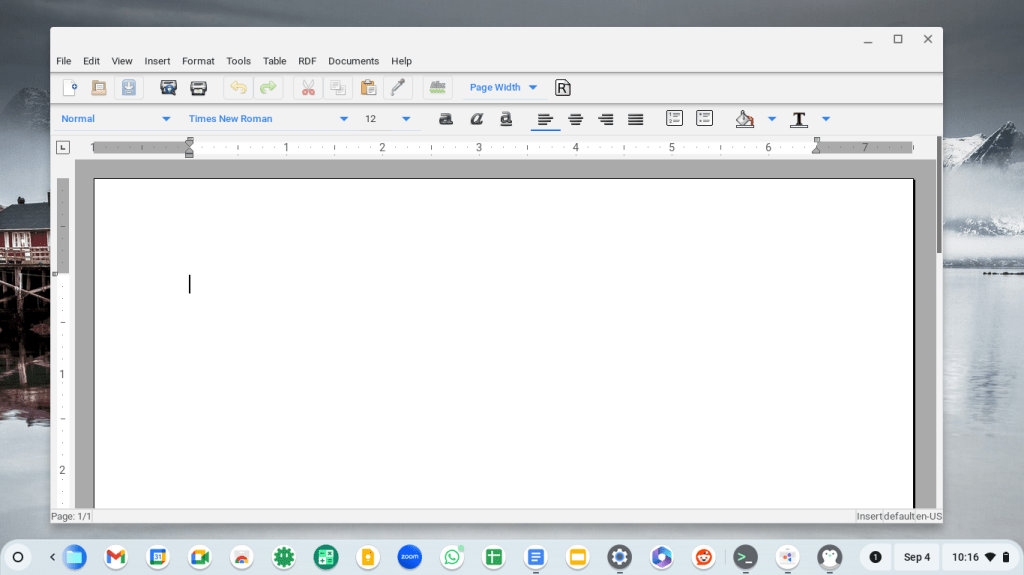The height and width of the screenshot is (575, 1024).
Task: Open the Files app in the shelf
Action: point(75,557)
